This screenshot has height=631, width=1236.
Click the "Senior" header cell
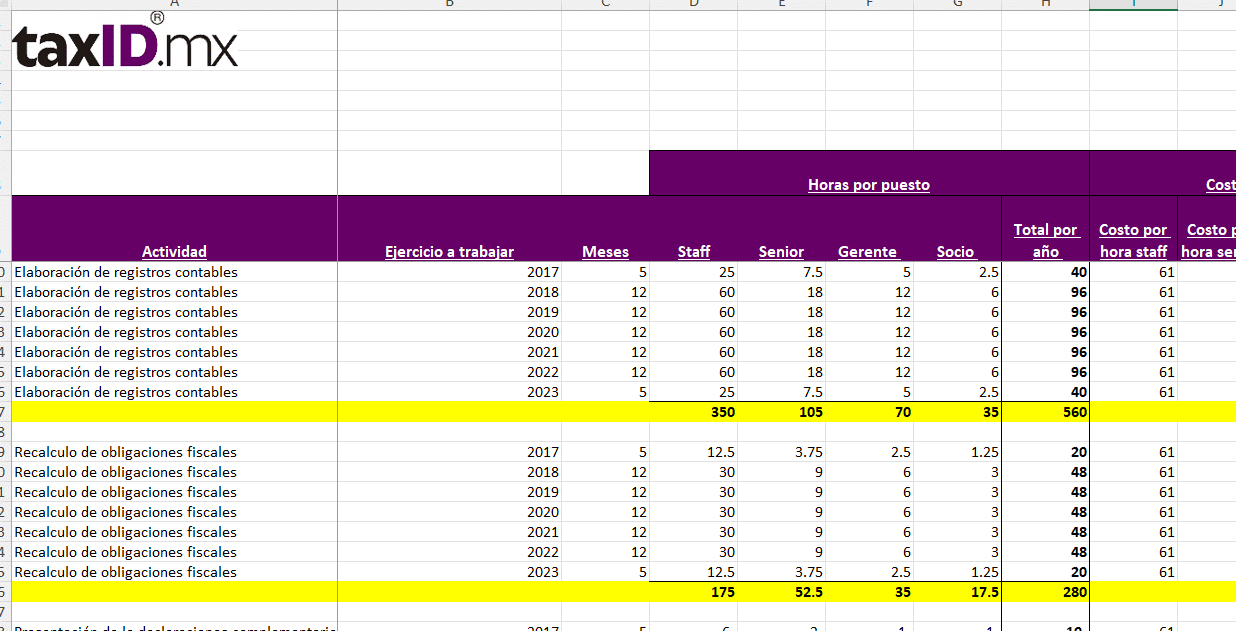[x=781, y=251]
